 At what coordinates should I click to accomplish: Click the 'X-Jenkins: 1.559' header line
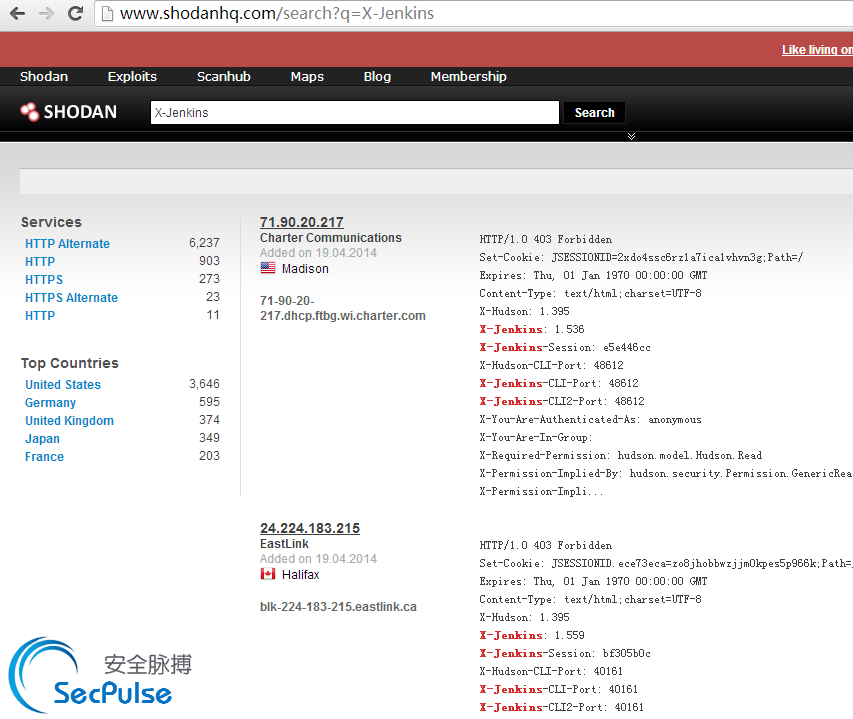click(531, 635)
